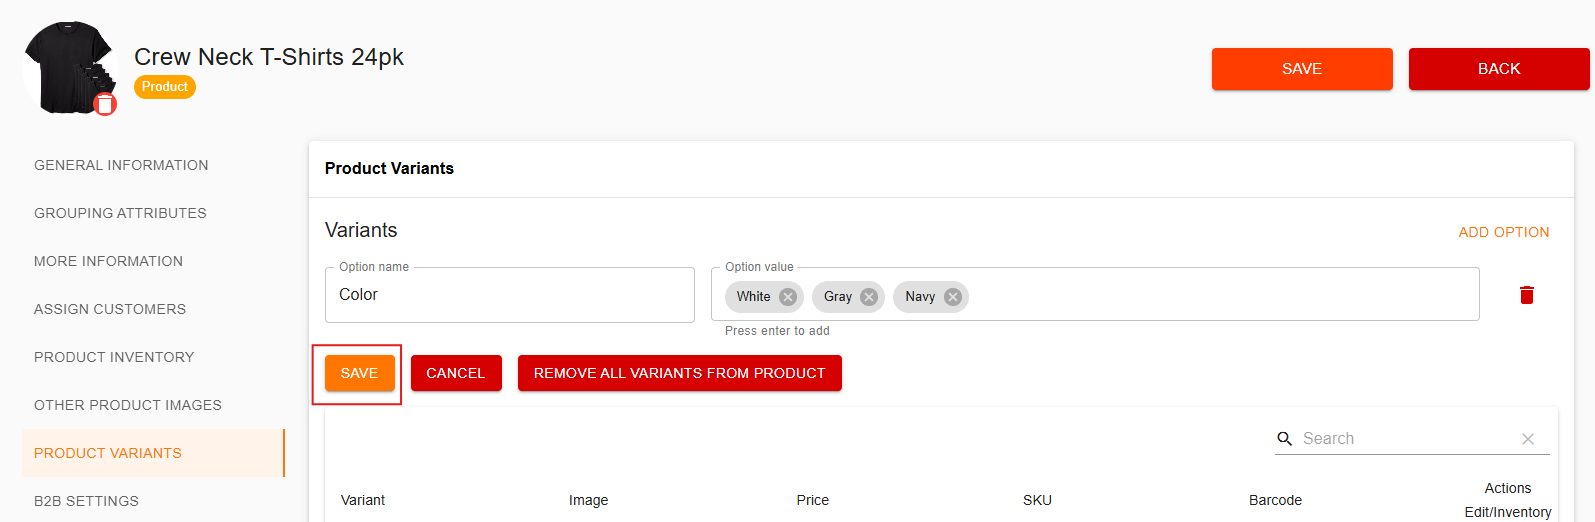Screen dimensions: 1595x522
Task: Remove the White option value chip
Action: [788, 297]
